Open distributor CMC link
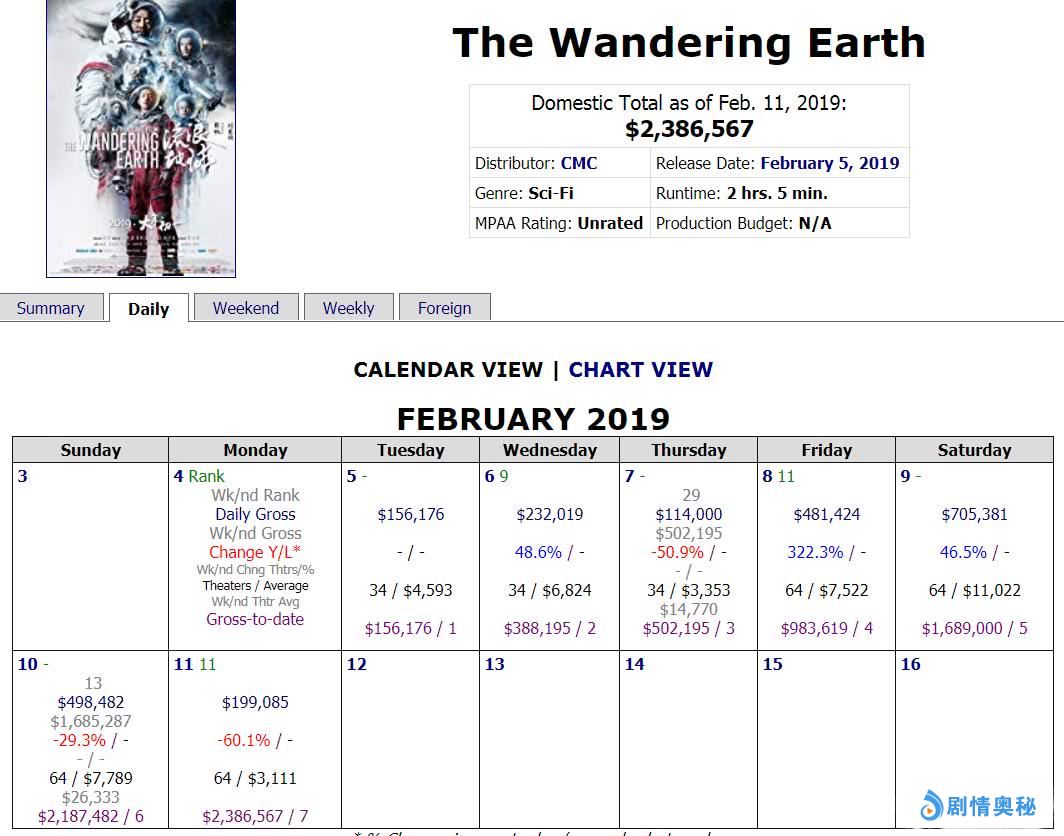Image resolution: width=1064 pixels, height=836 pixels. pos(579,163)
